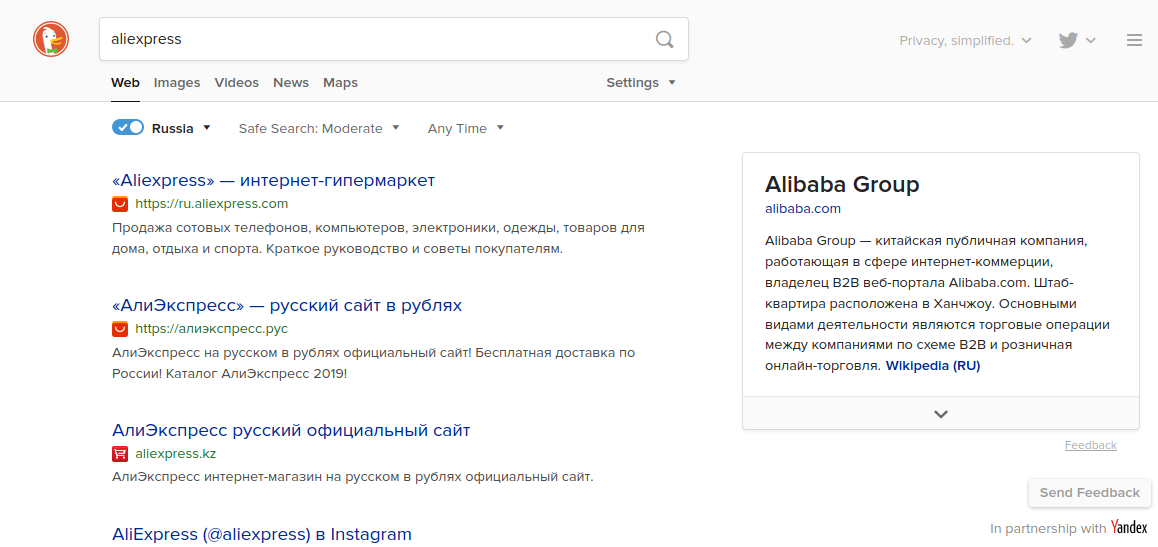Click the https://алиэкспресс.рус URL
Screen dimensions: 1158x547
point(212,328)
